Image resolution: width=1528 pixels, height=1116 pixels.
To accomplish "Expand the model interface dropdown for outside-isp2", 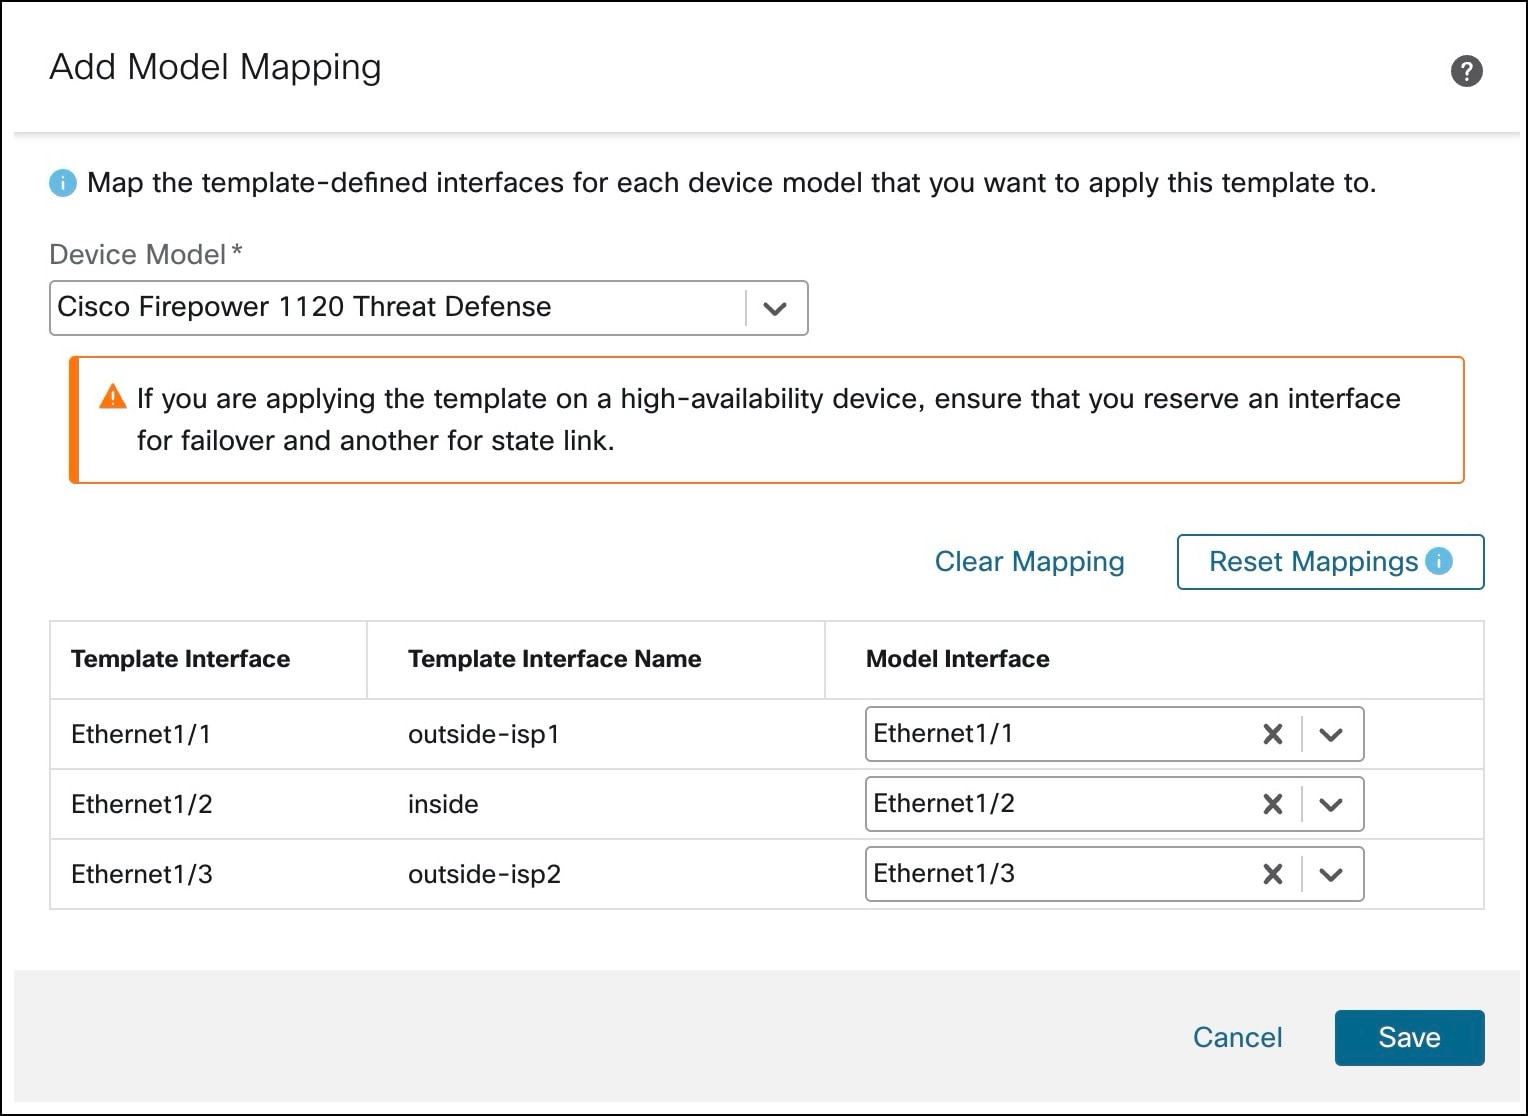I will [x=1331, y=874].
